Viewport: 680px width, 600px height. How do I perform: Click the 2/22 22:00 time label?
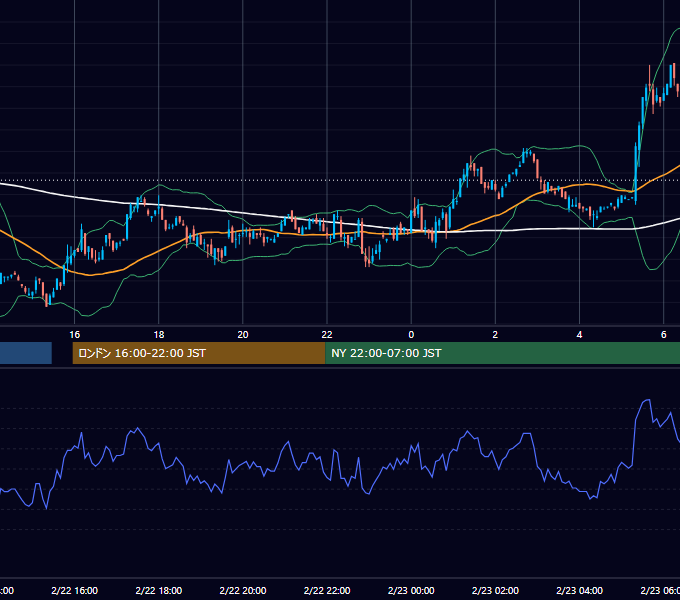[327, 590]
